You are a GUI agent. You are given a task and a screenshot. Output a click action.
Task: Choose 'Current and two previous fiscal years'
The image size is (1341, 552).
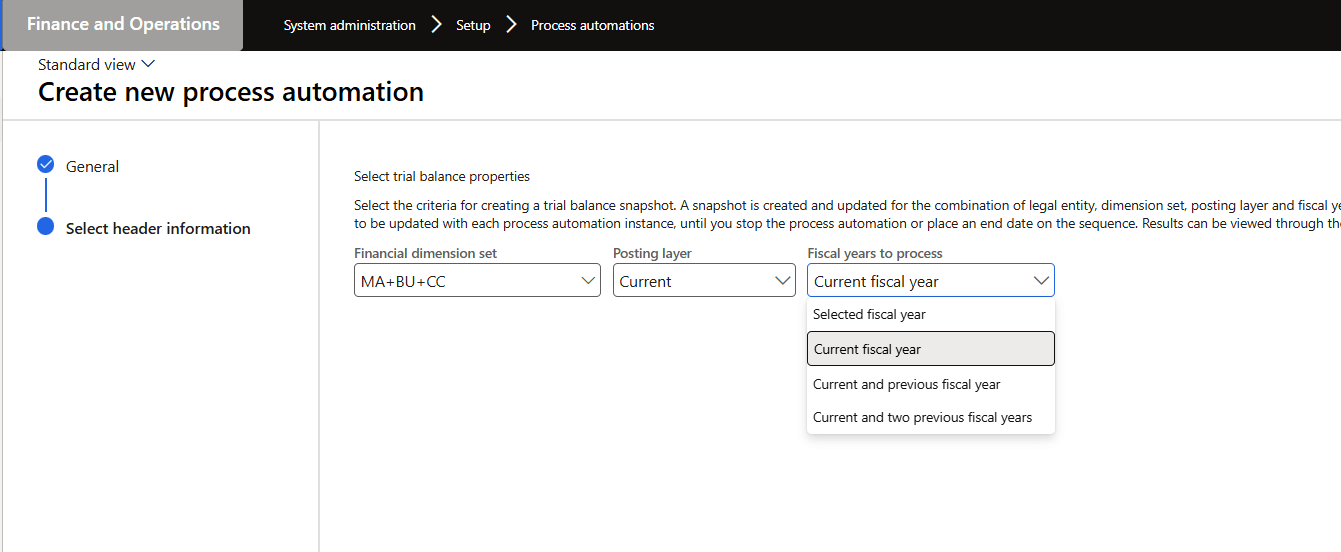[922, 417]
